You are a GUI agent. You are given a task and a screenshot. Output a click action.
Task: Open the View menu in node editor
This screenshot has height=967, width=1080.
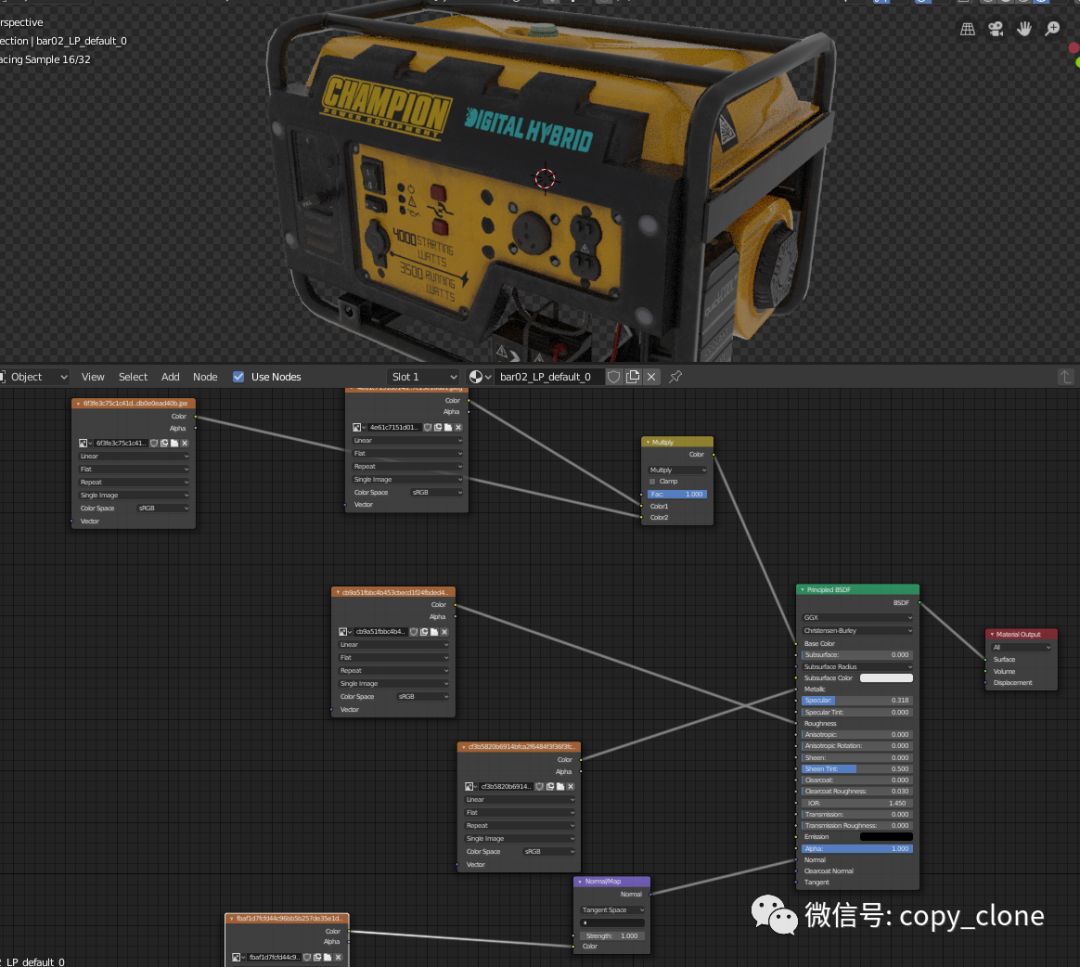point(93,377)
